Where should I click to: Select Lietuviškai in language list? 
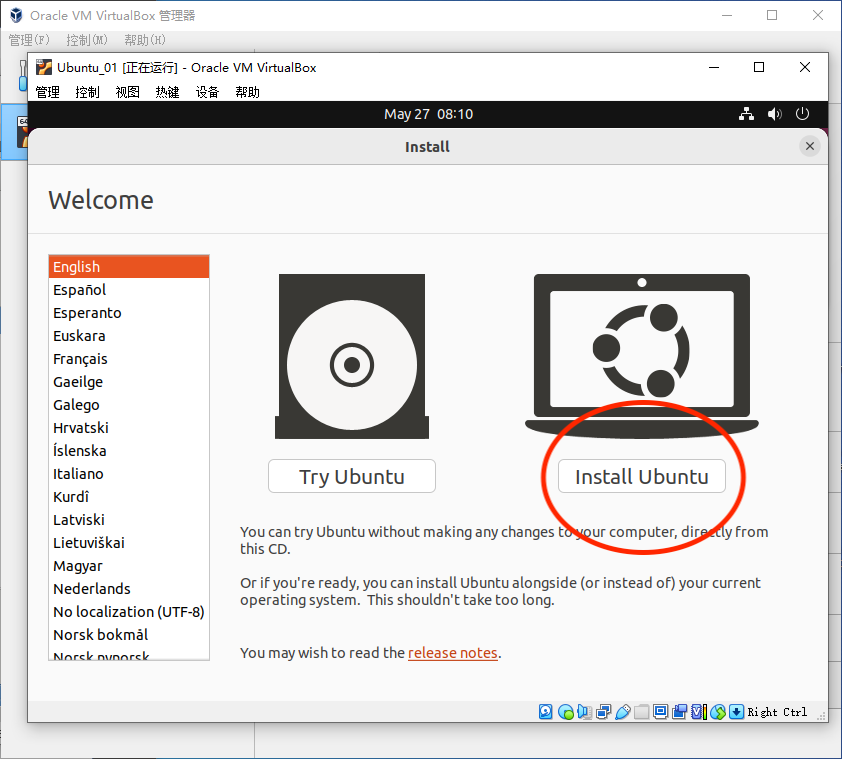(x=129, y=543)
